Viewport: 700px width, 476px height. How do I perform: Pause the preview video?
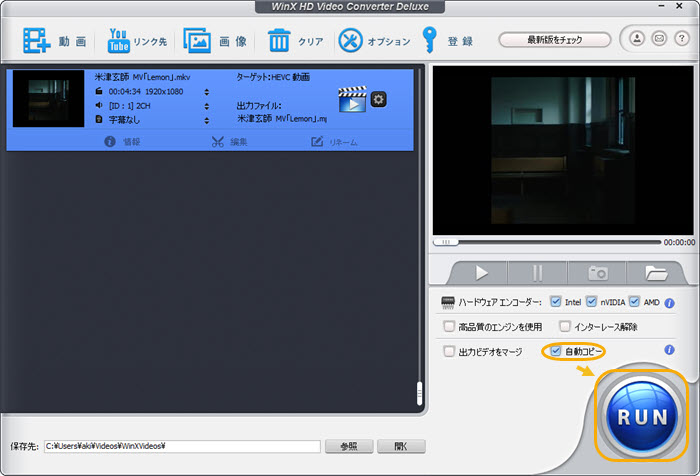pyautogui.click(x=538, y=272)
